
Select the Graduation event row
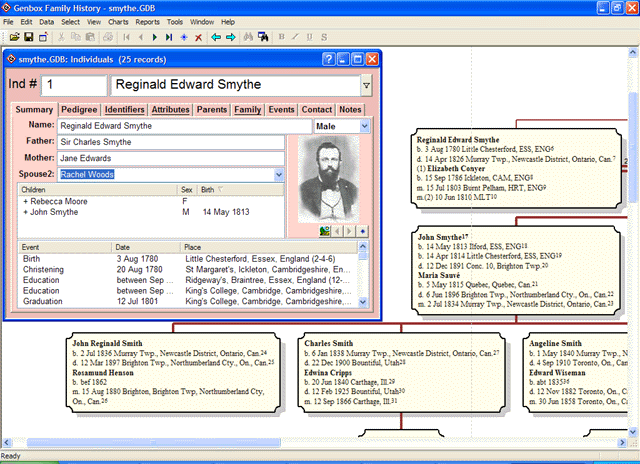click(x=188, y=301)
